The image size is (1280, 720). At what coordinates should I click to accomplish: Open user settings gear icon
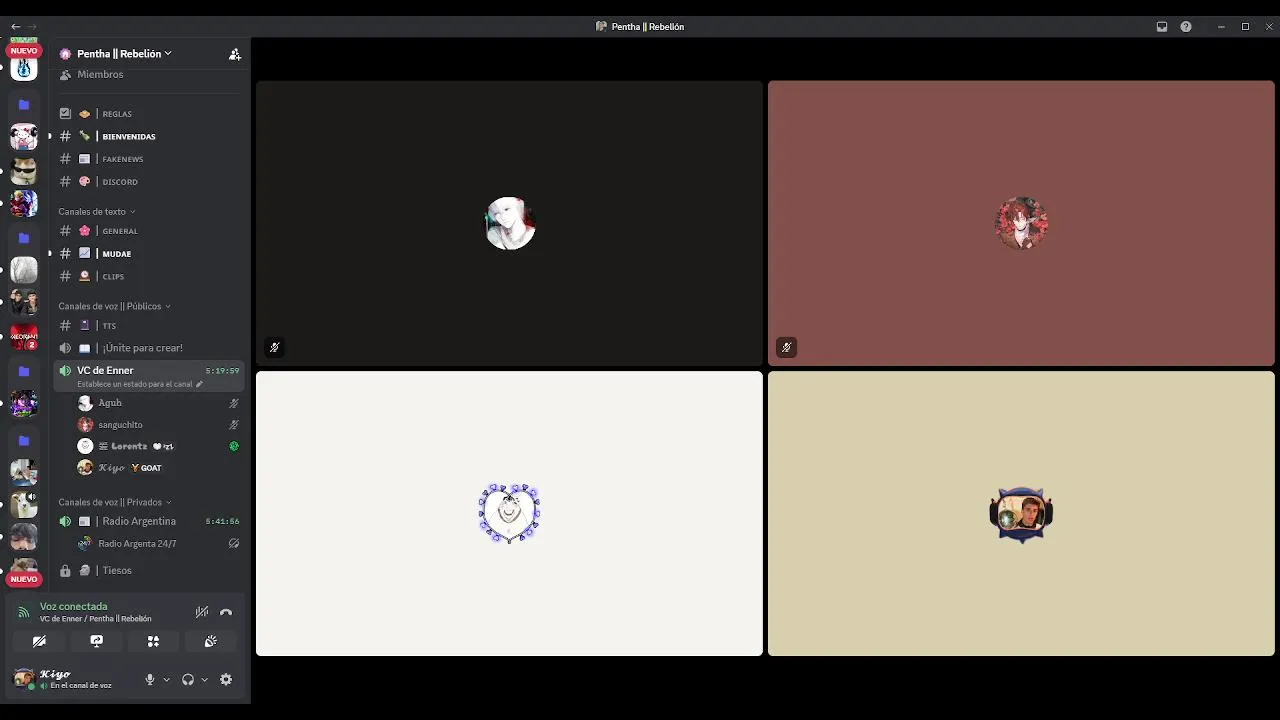coord(226,679)
